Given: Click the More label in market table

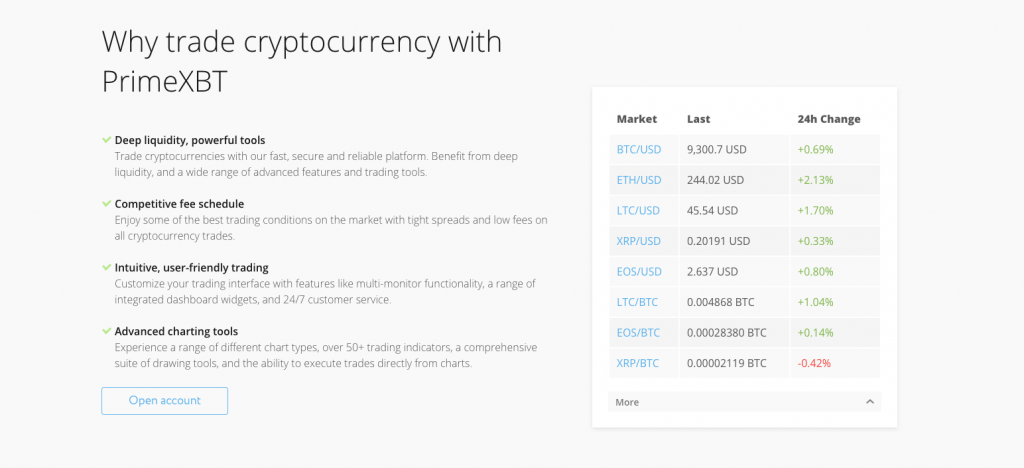Looking at the screenshot, I should [x=627, y=402].
